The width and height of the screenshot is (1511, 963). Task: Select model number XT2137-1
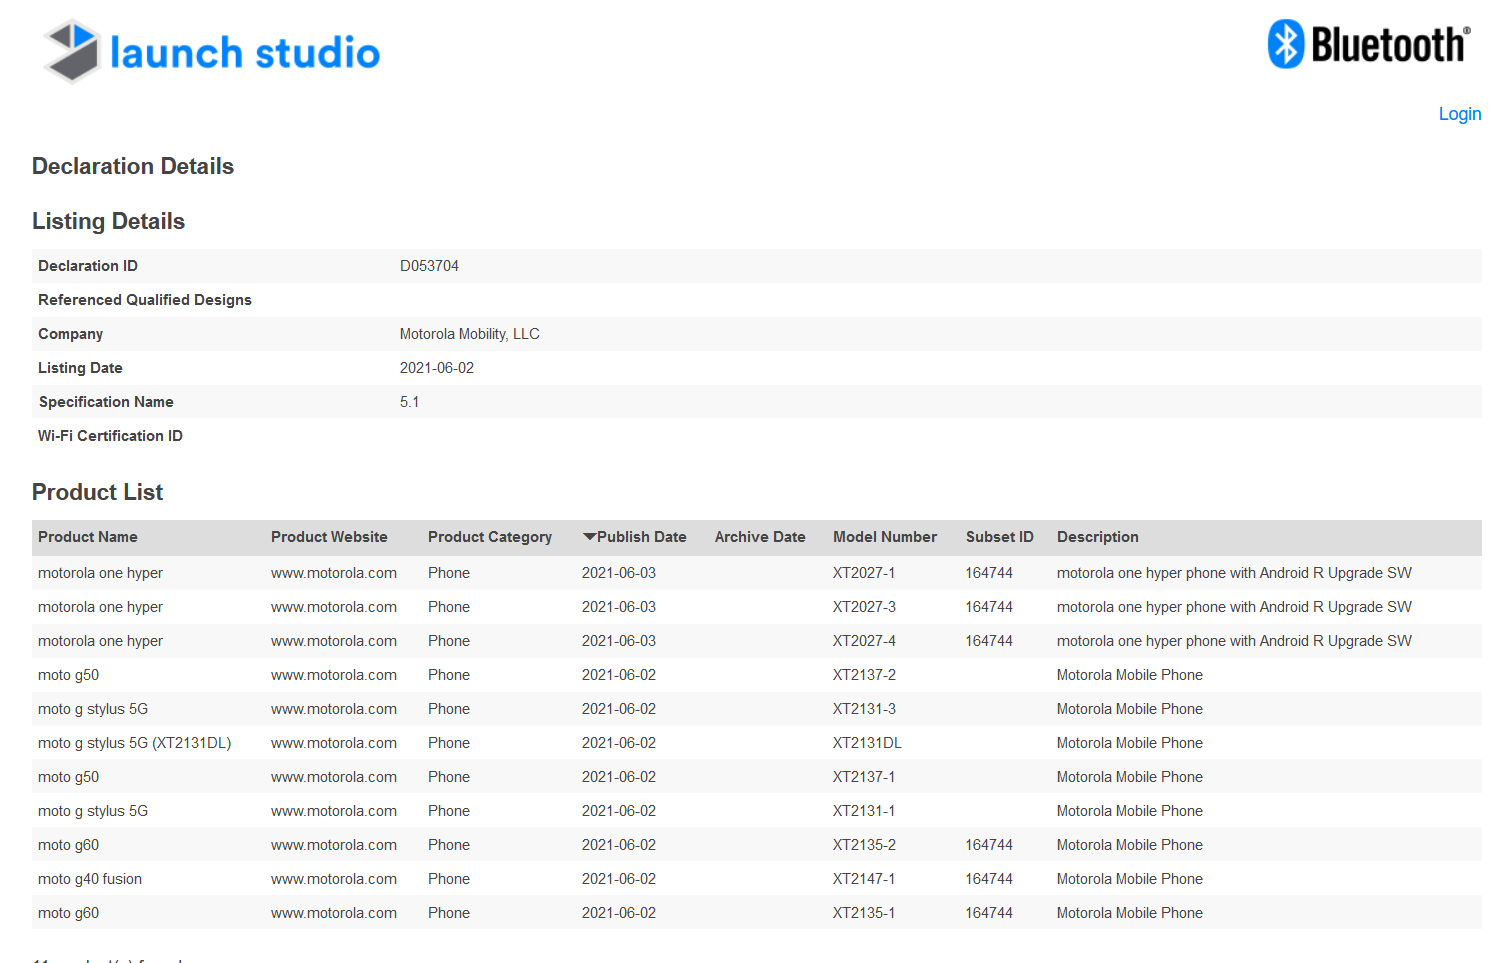pos(864,777)
